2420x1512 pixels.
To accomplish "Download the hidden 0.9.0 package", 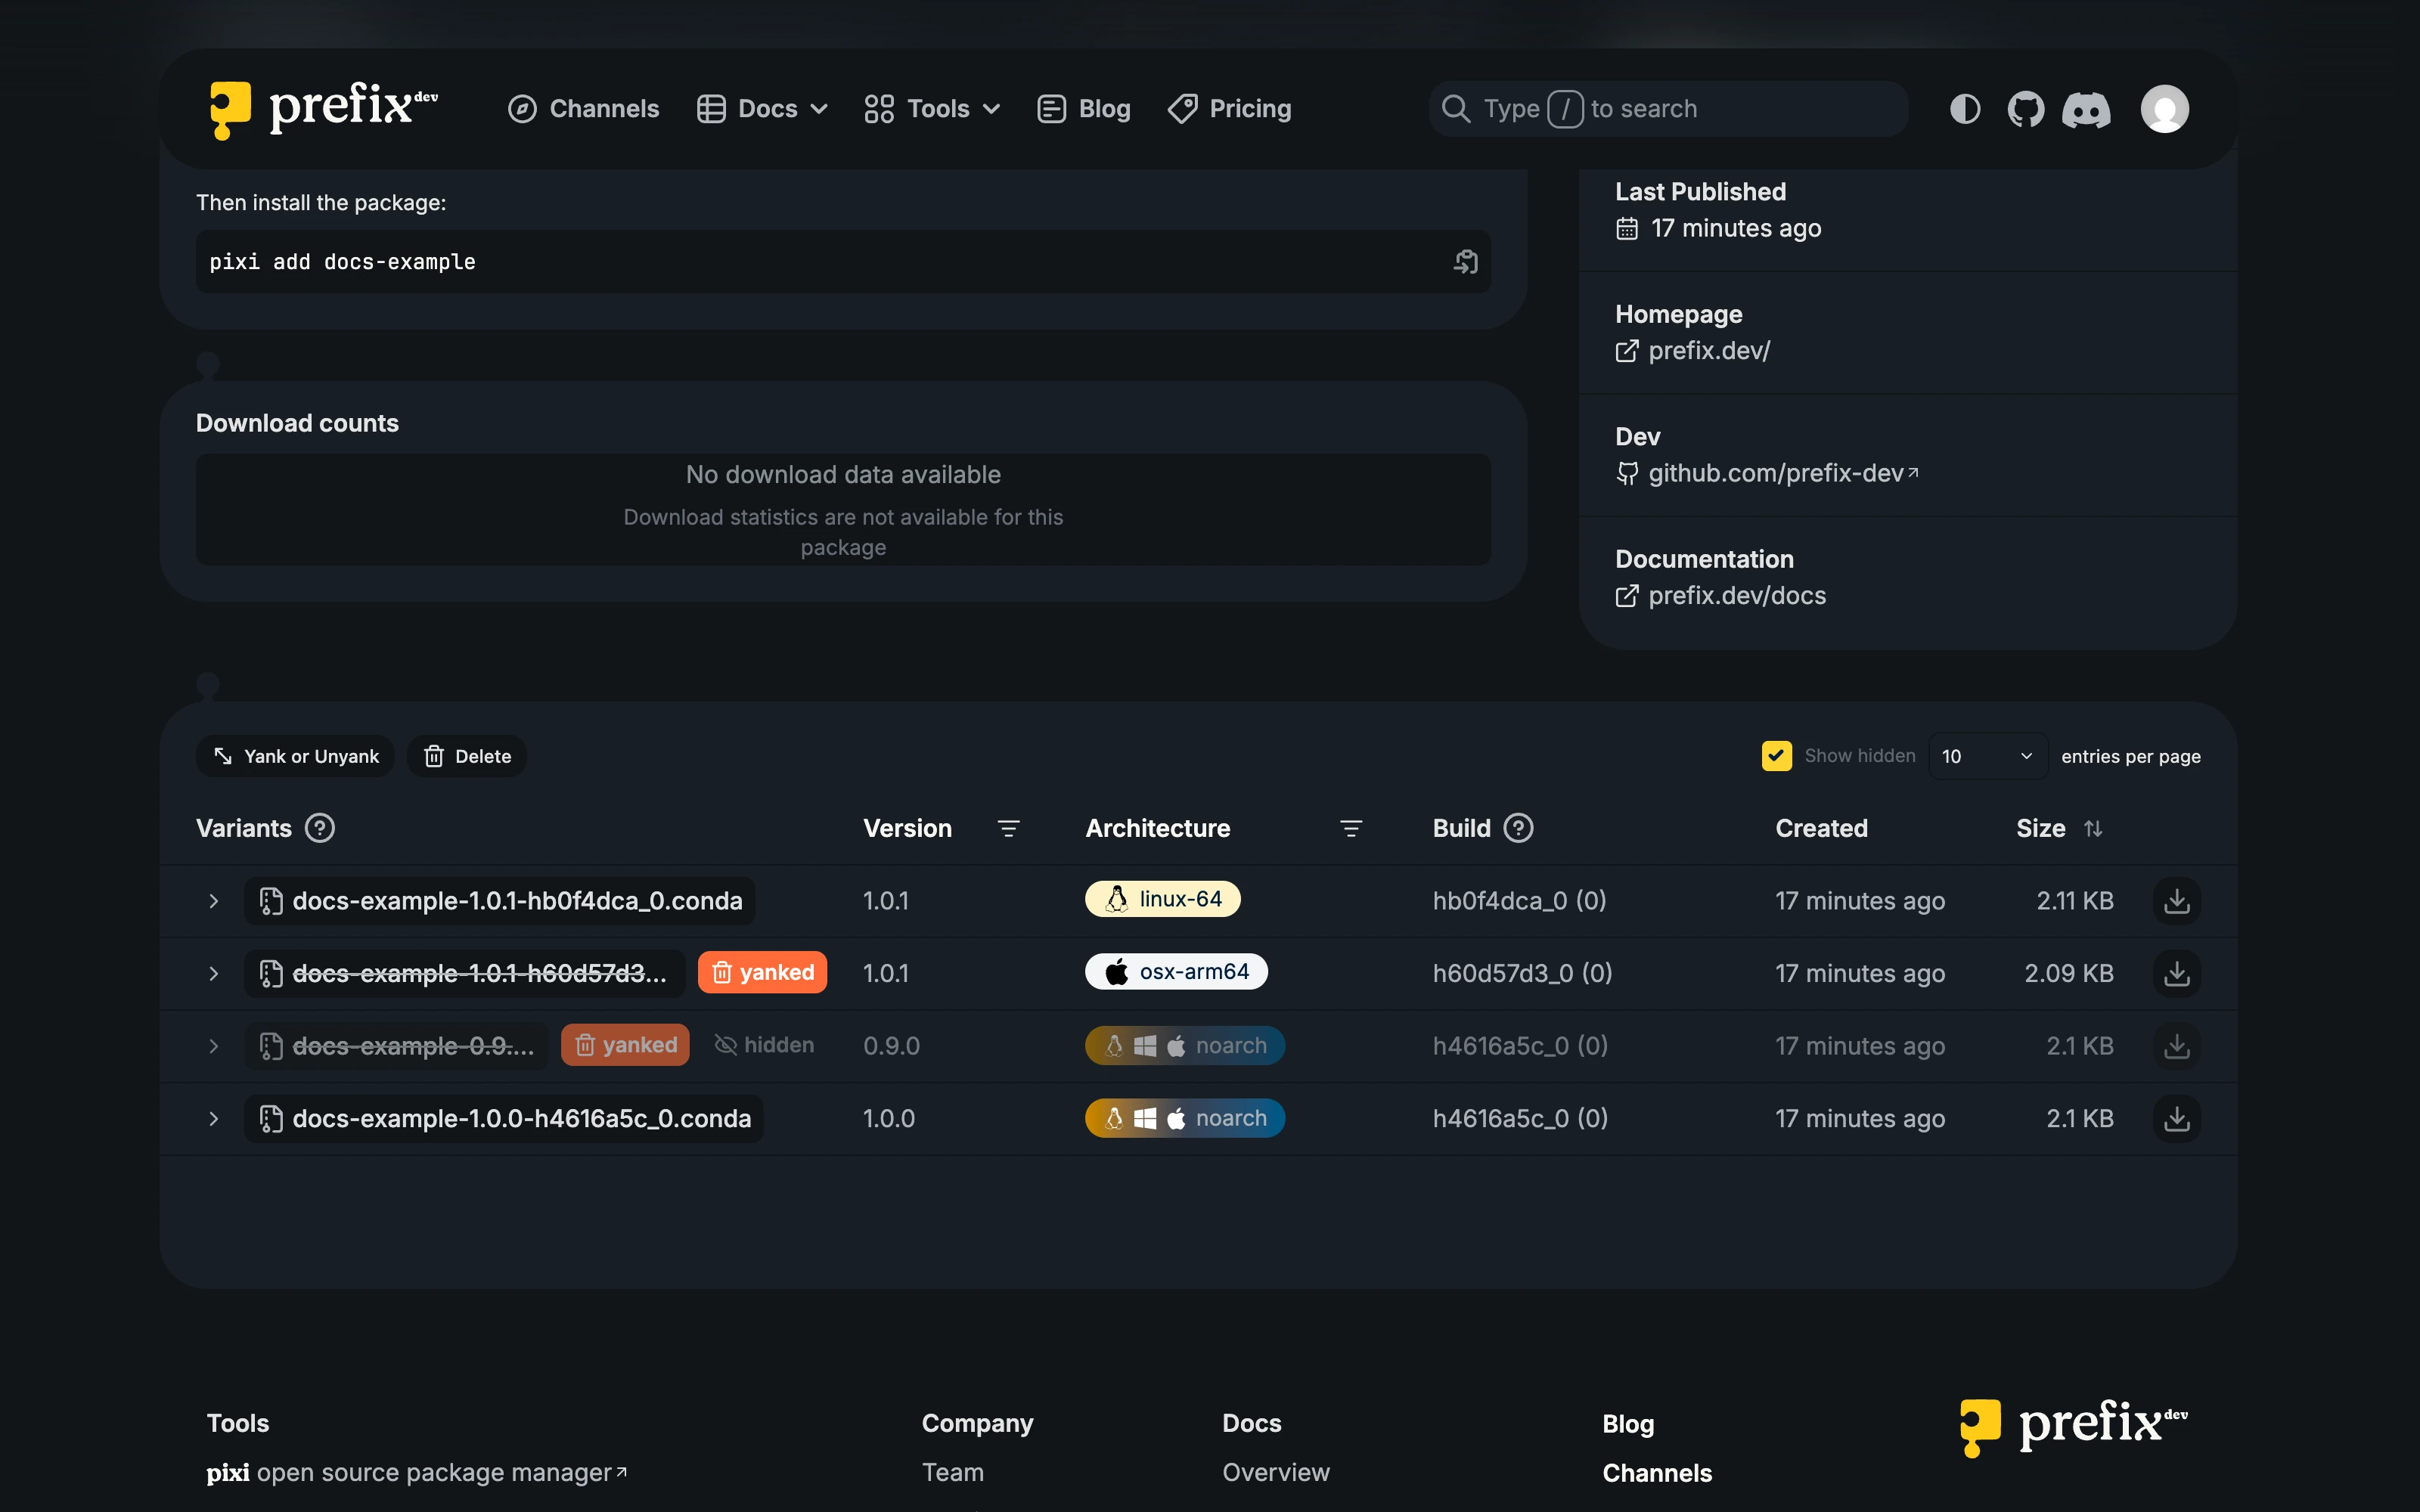I will pos(2176,1046).
